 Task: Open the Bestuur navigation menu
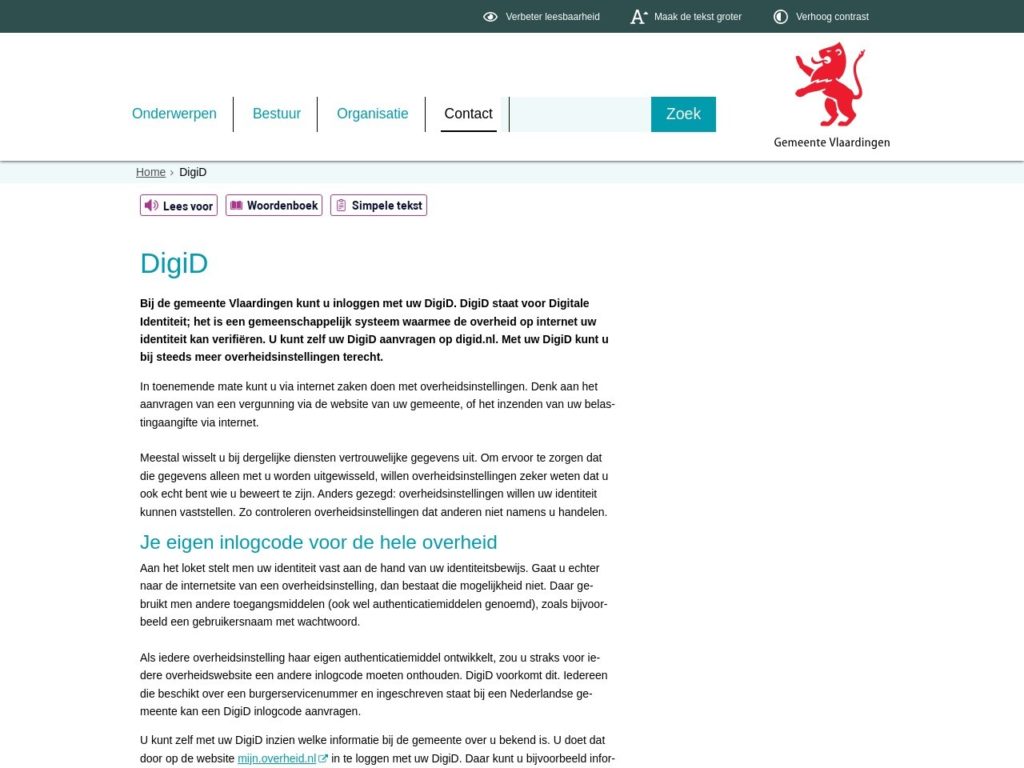[276, 113]
